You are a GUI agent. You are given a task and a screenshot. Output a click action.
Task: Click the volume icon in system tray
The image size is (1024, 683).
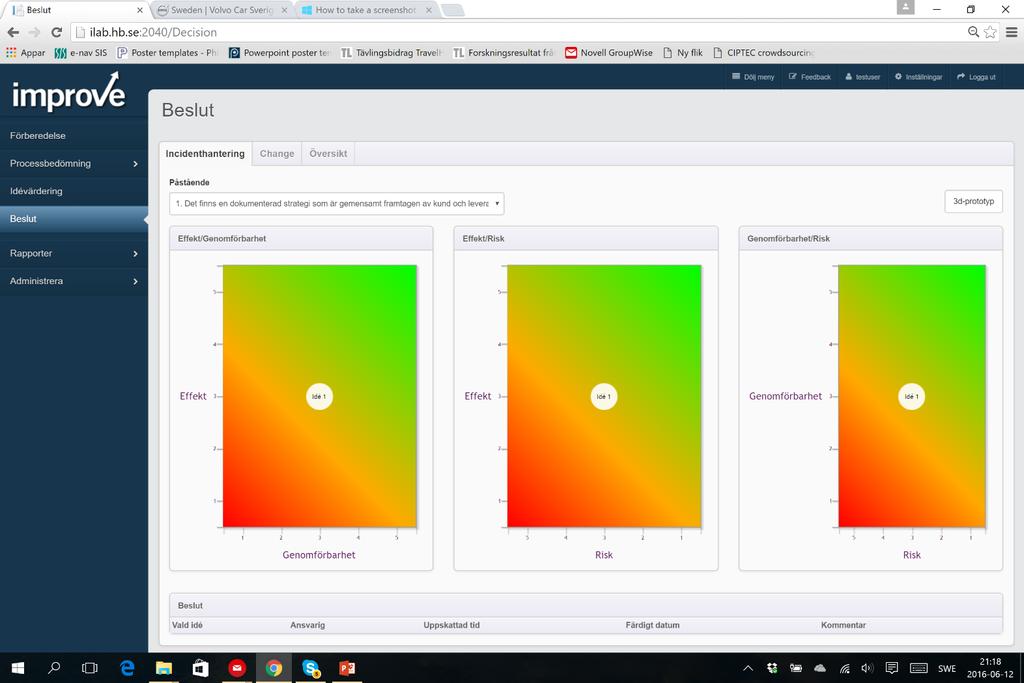(867, 667)
